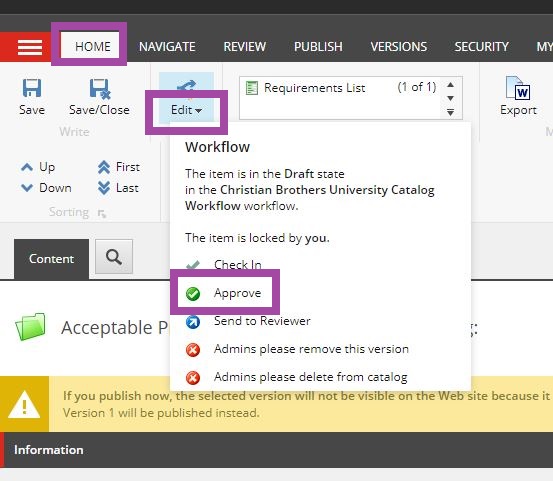This screenshot has height=481, width=553.
Task: Move item to Last position
Action: [x=118, y=188]
